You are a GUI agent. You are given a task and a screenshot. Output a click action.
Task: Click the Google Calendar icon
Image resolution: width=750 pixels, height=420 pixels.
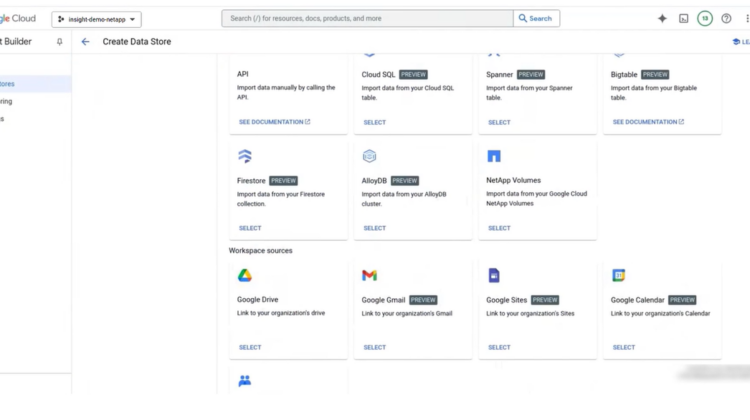pos(619,275)
